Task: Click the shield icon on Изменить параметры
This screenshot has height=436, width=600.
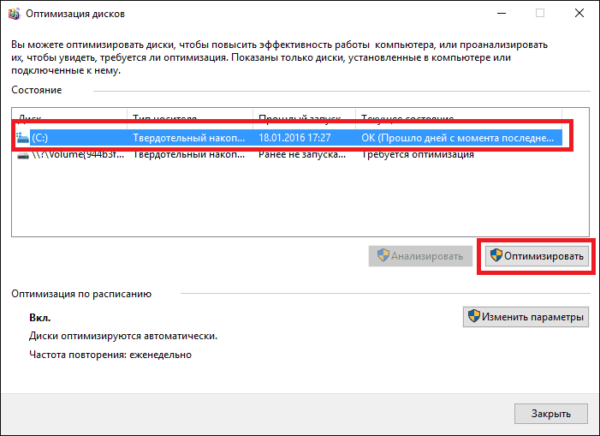Action: pos(474,316)
